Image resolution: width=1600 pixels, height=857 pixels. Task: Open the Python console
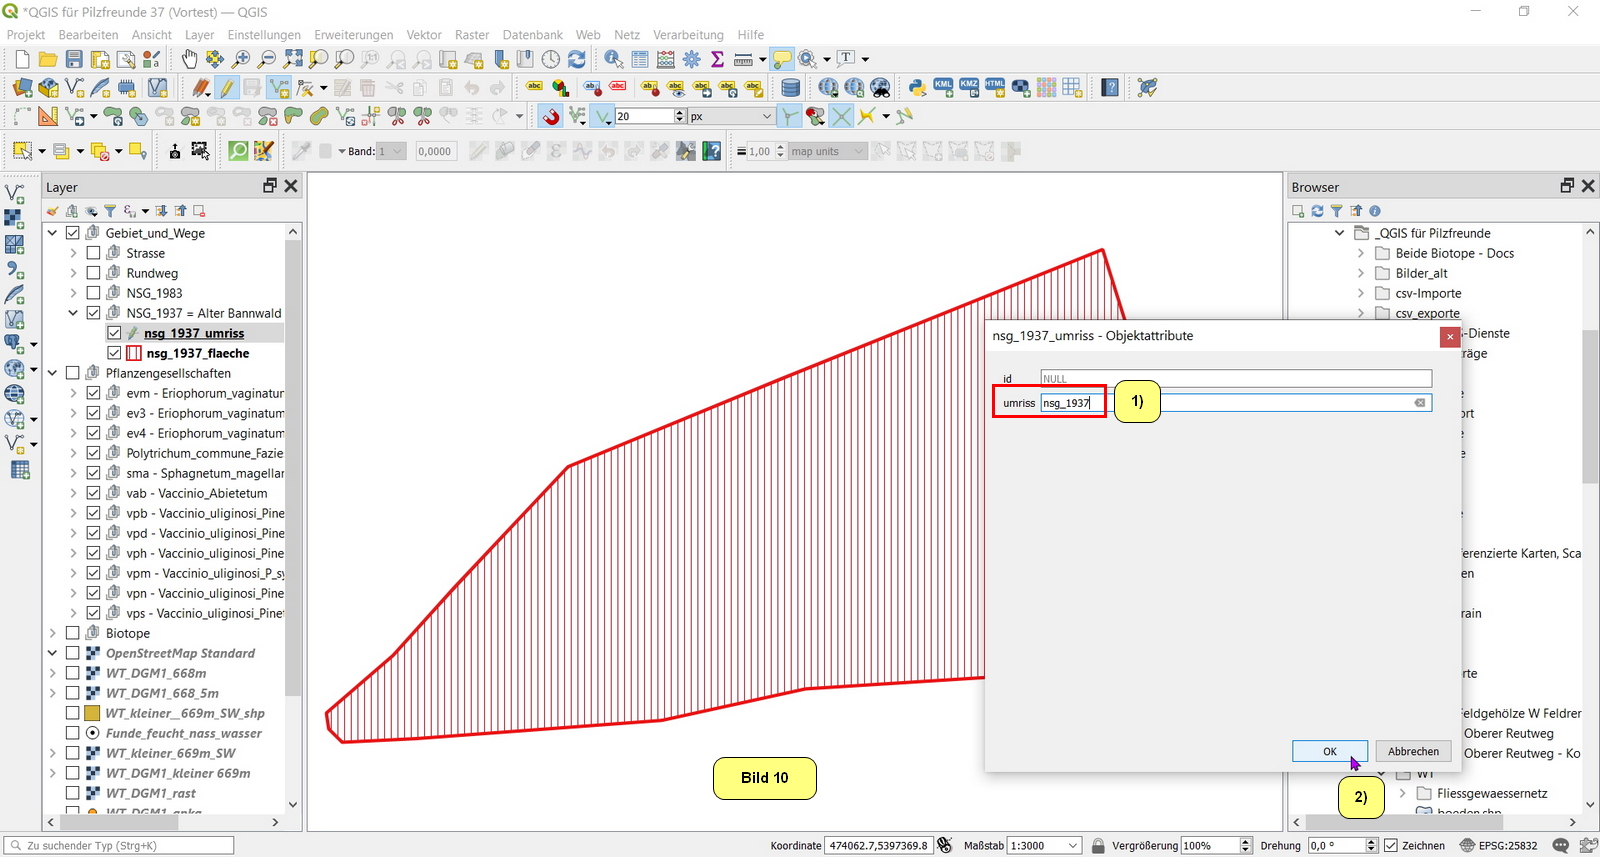click(x=916, y=88)
